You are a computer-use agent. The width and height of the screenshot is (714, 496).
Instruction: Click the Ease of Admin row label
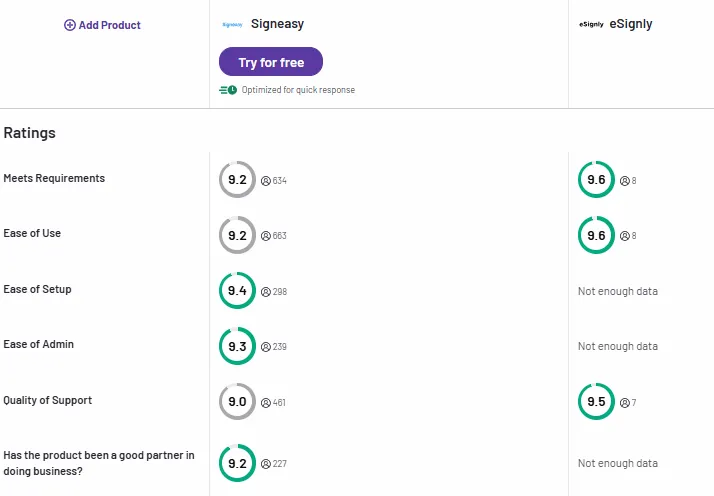39,344
